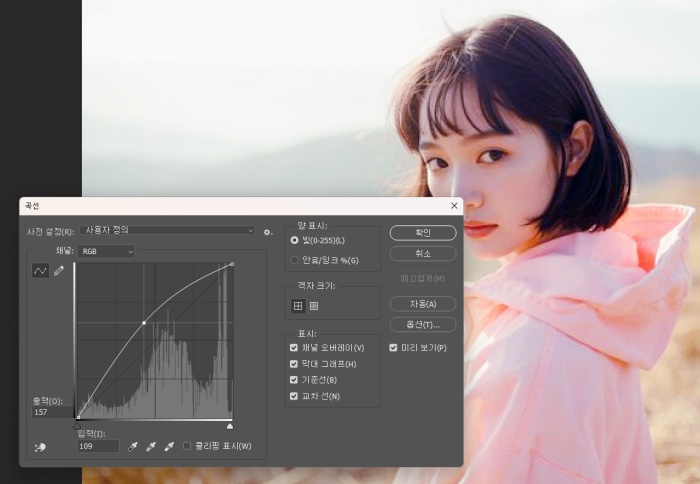This screenshot has width=700, height=484.
Task: Open the 사전 설정 preset dropdown
Action: point(167,230)
